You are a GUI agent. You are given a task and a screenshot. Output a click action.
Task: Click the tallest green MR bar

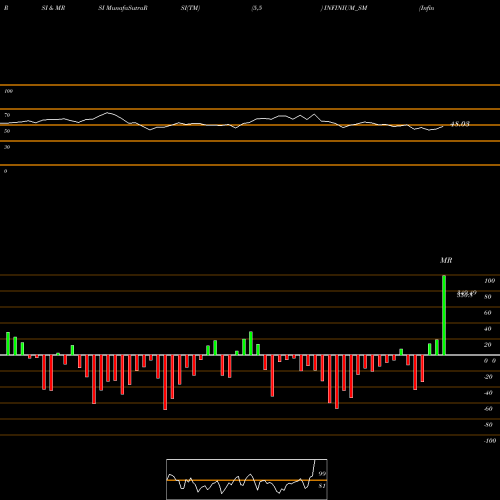[444, 315]
